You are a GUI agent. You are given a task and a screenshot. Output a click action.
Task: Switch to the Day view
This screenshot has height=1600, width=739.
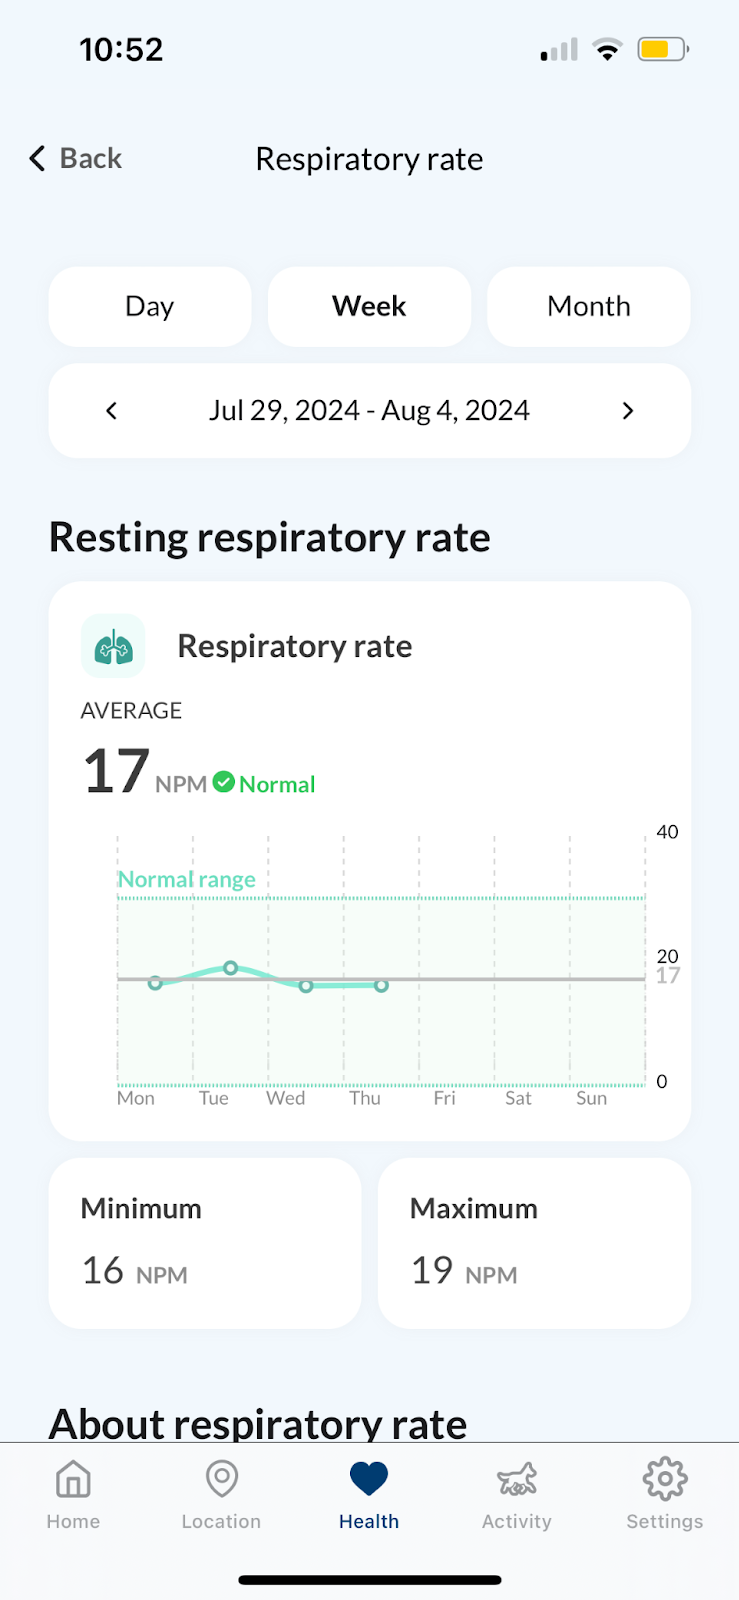(150, 306)
